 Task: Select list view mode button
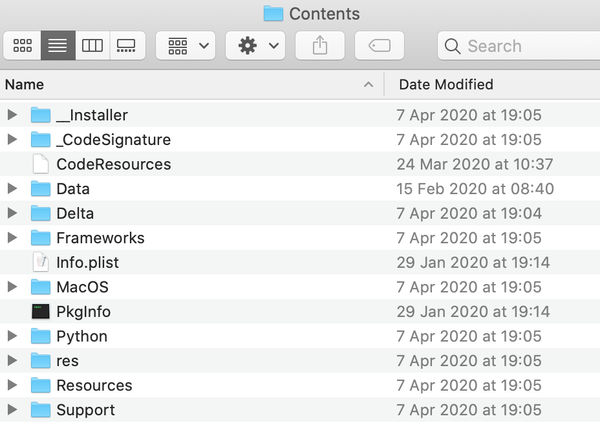tap(58, 46)
